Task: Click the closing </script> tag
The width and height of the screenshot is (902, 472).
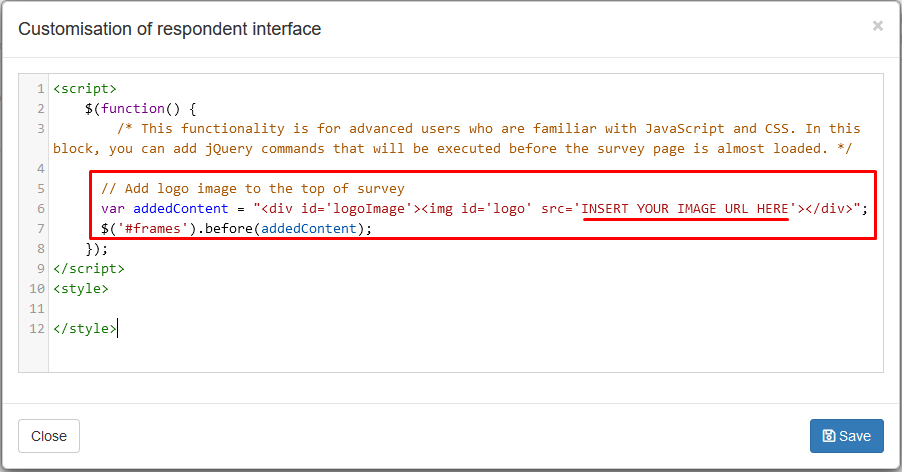Action: [x=89, y=268]
